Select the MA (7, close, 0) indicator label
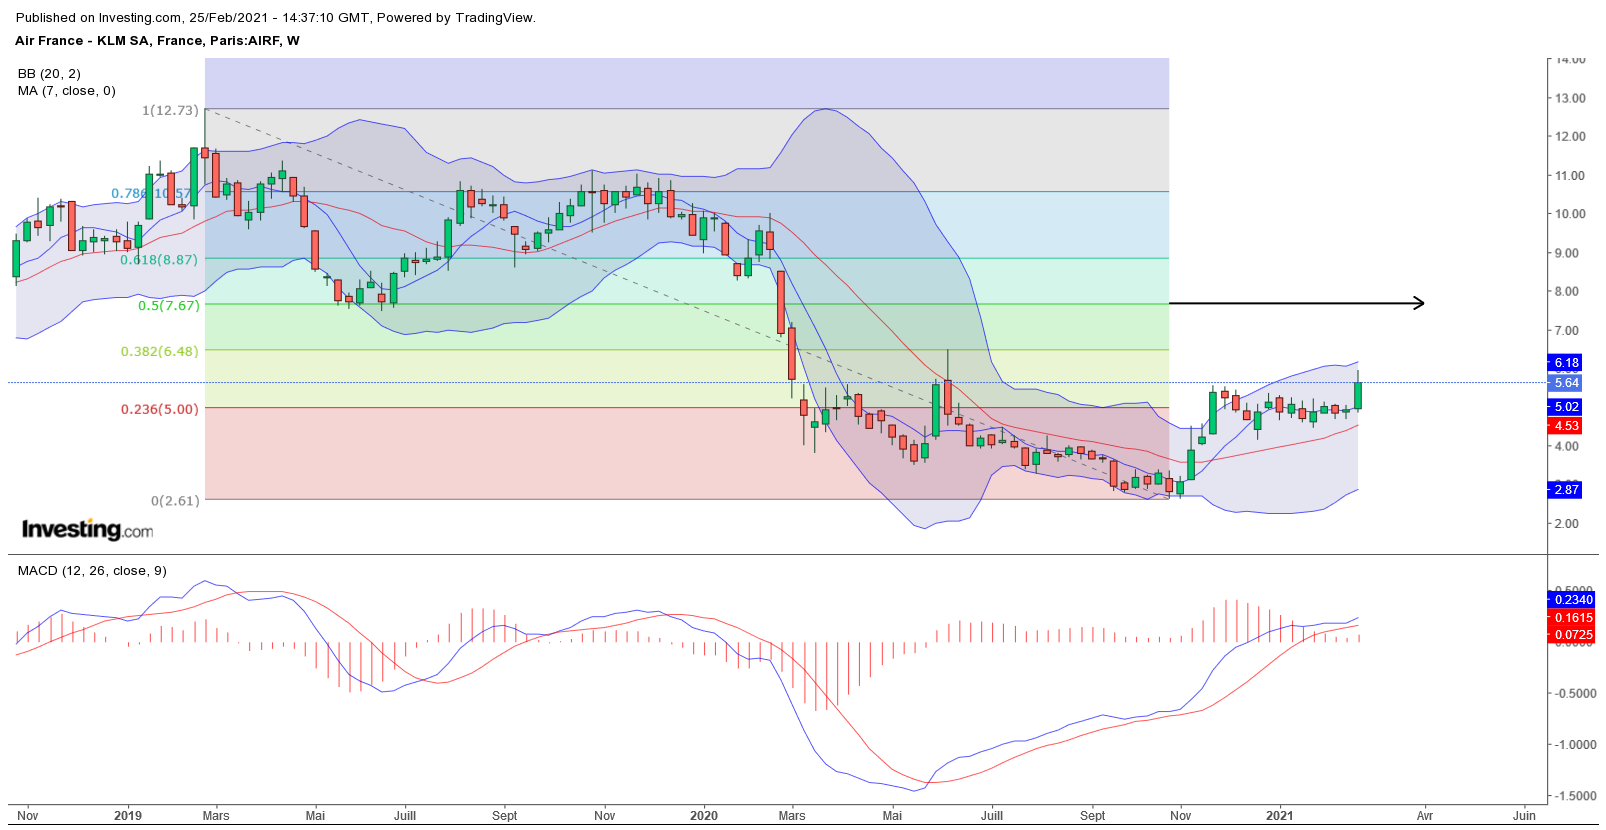The width and height of the screenshot is (1606, 830). [x=66, y=91]
